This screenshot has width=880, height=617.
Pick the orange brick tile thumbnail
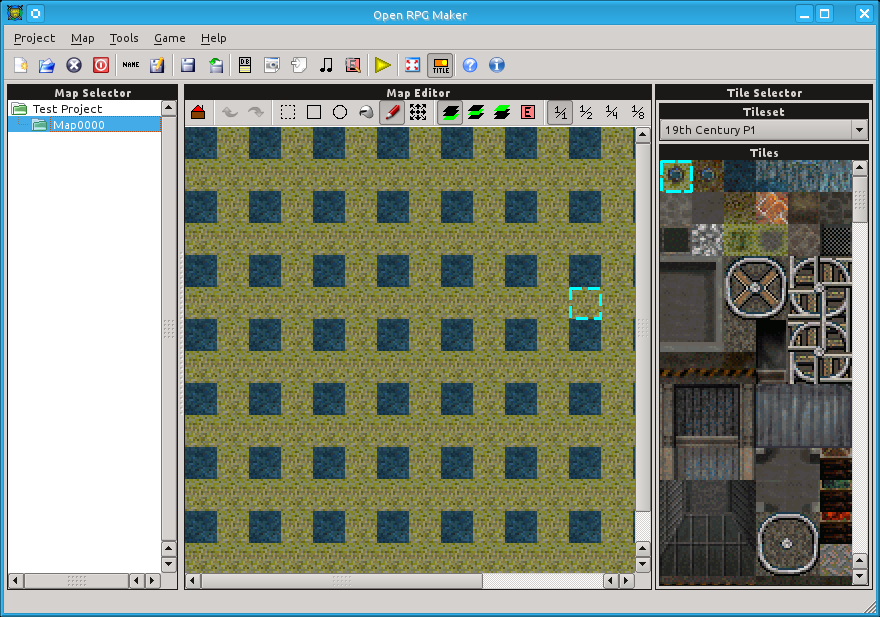[x=772, y=208]
